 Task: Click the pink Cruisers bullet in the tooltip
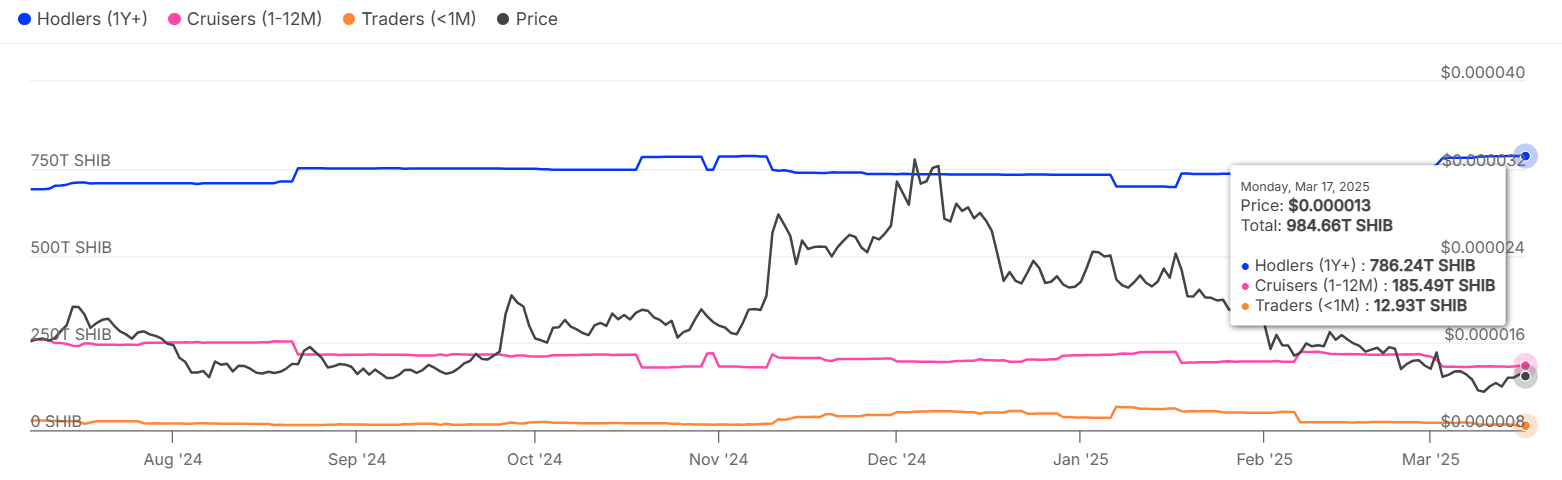pyautogui.click(x=1245, y=286)
